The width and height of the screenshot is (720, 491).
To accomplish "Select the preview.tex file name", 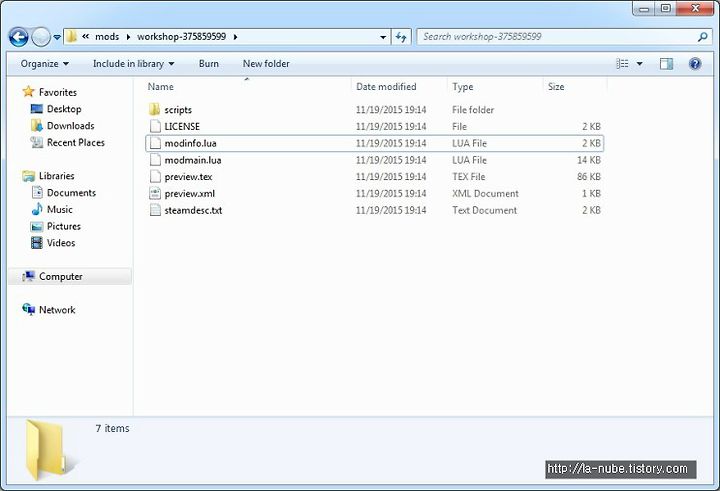I will point(188,177).
